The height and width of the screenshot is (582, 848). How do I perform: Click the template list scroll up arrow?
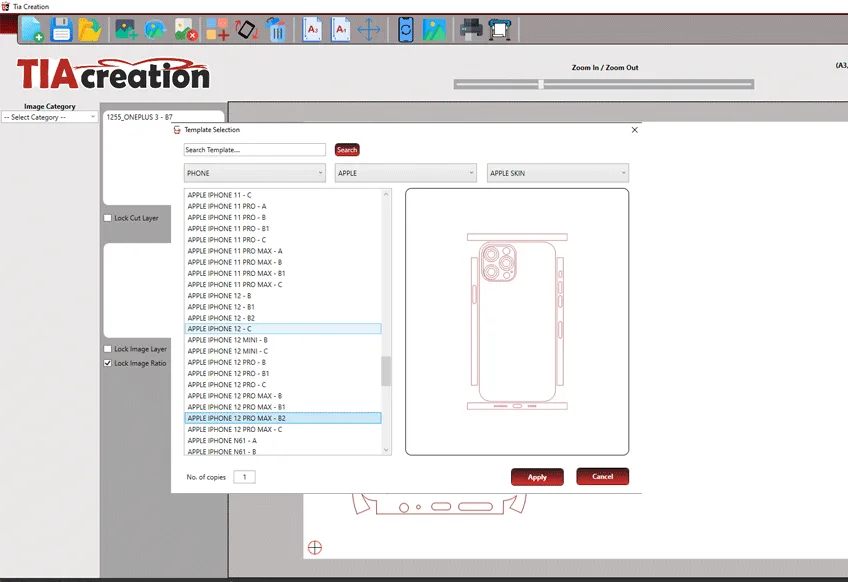click(x=386, y=194)
